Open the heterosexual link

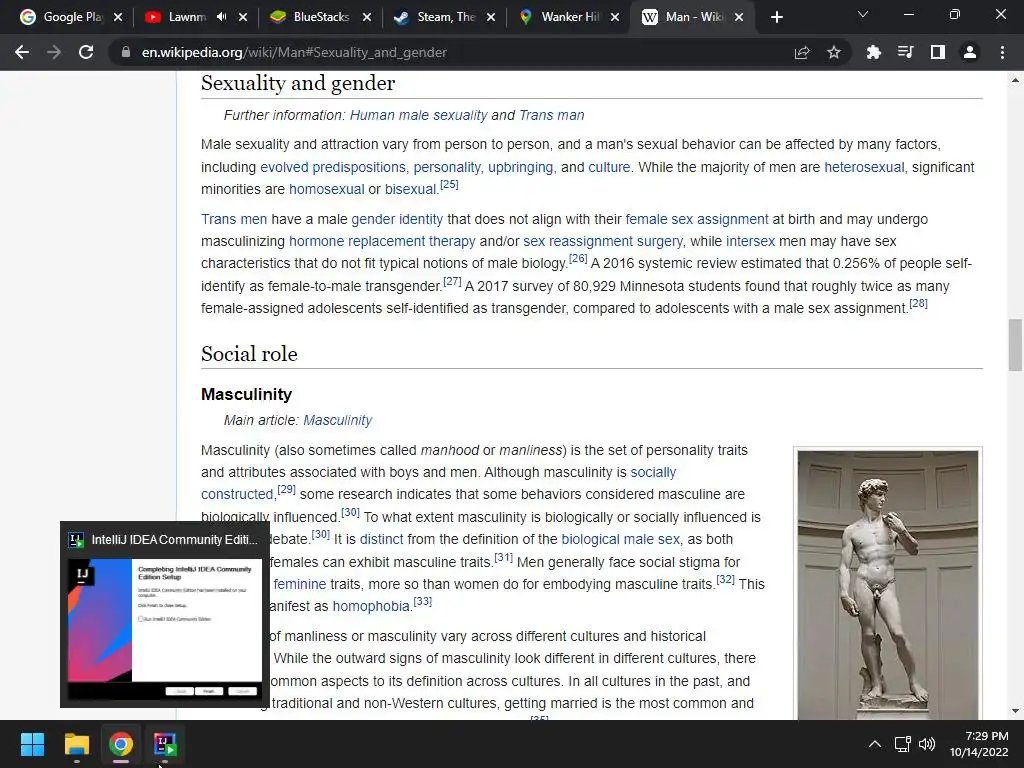[x=864, y=167]
